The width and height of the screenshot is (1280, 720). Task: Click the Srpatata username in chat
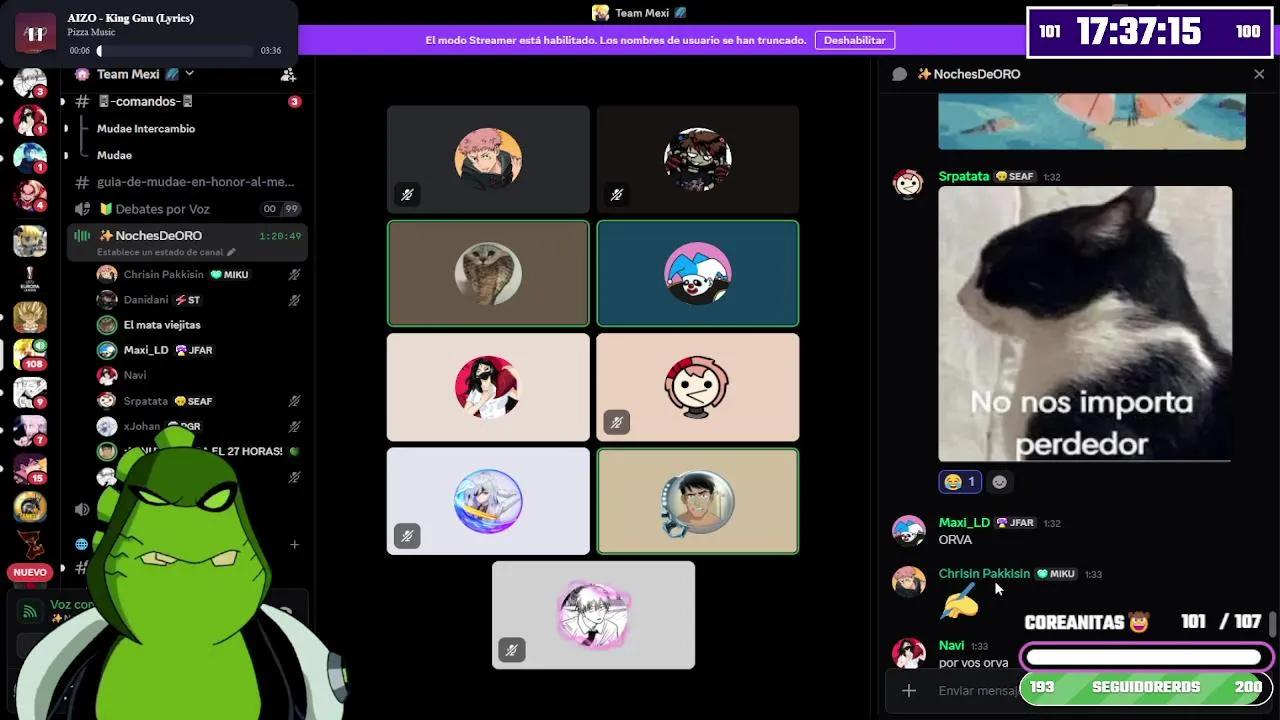pos(963,176)
